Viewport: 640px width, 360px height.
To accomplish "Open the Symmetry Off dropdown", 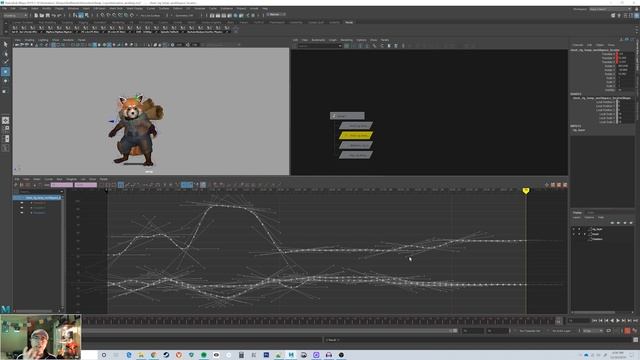I will [x=184, y=16].
